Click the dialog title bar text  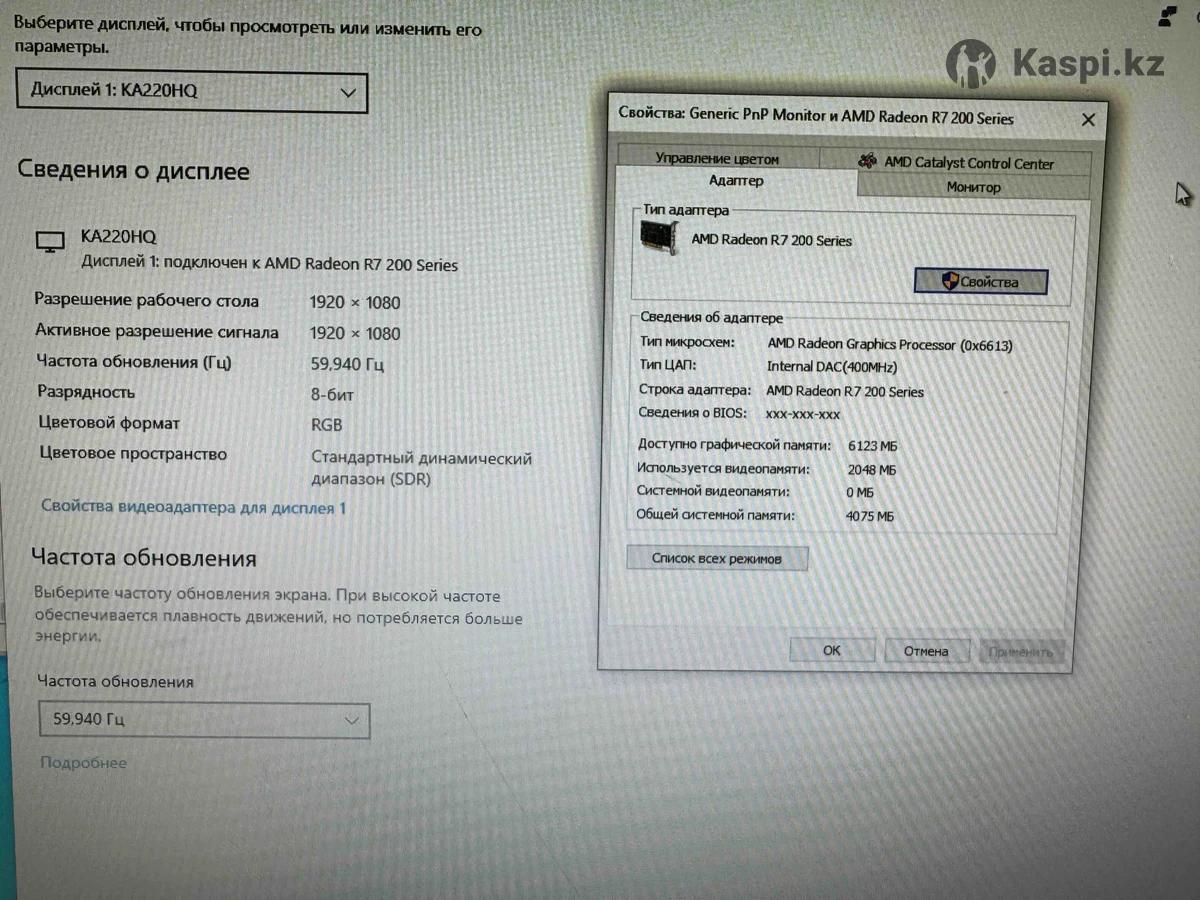tap(815, 117)
